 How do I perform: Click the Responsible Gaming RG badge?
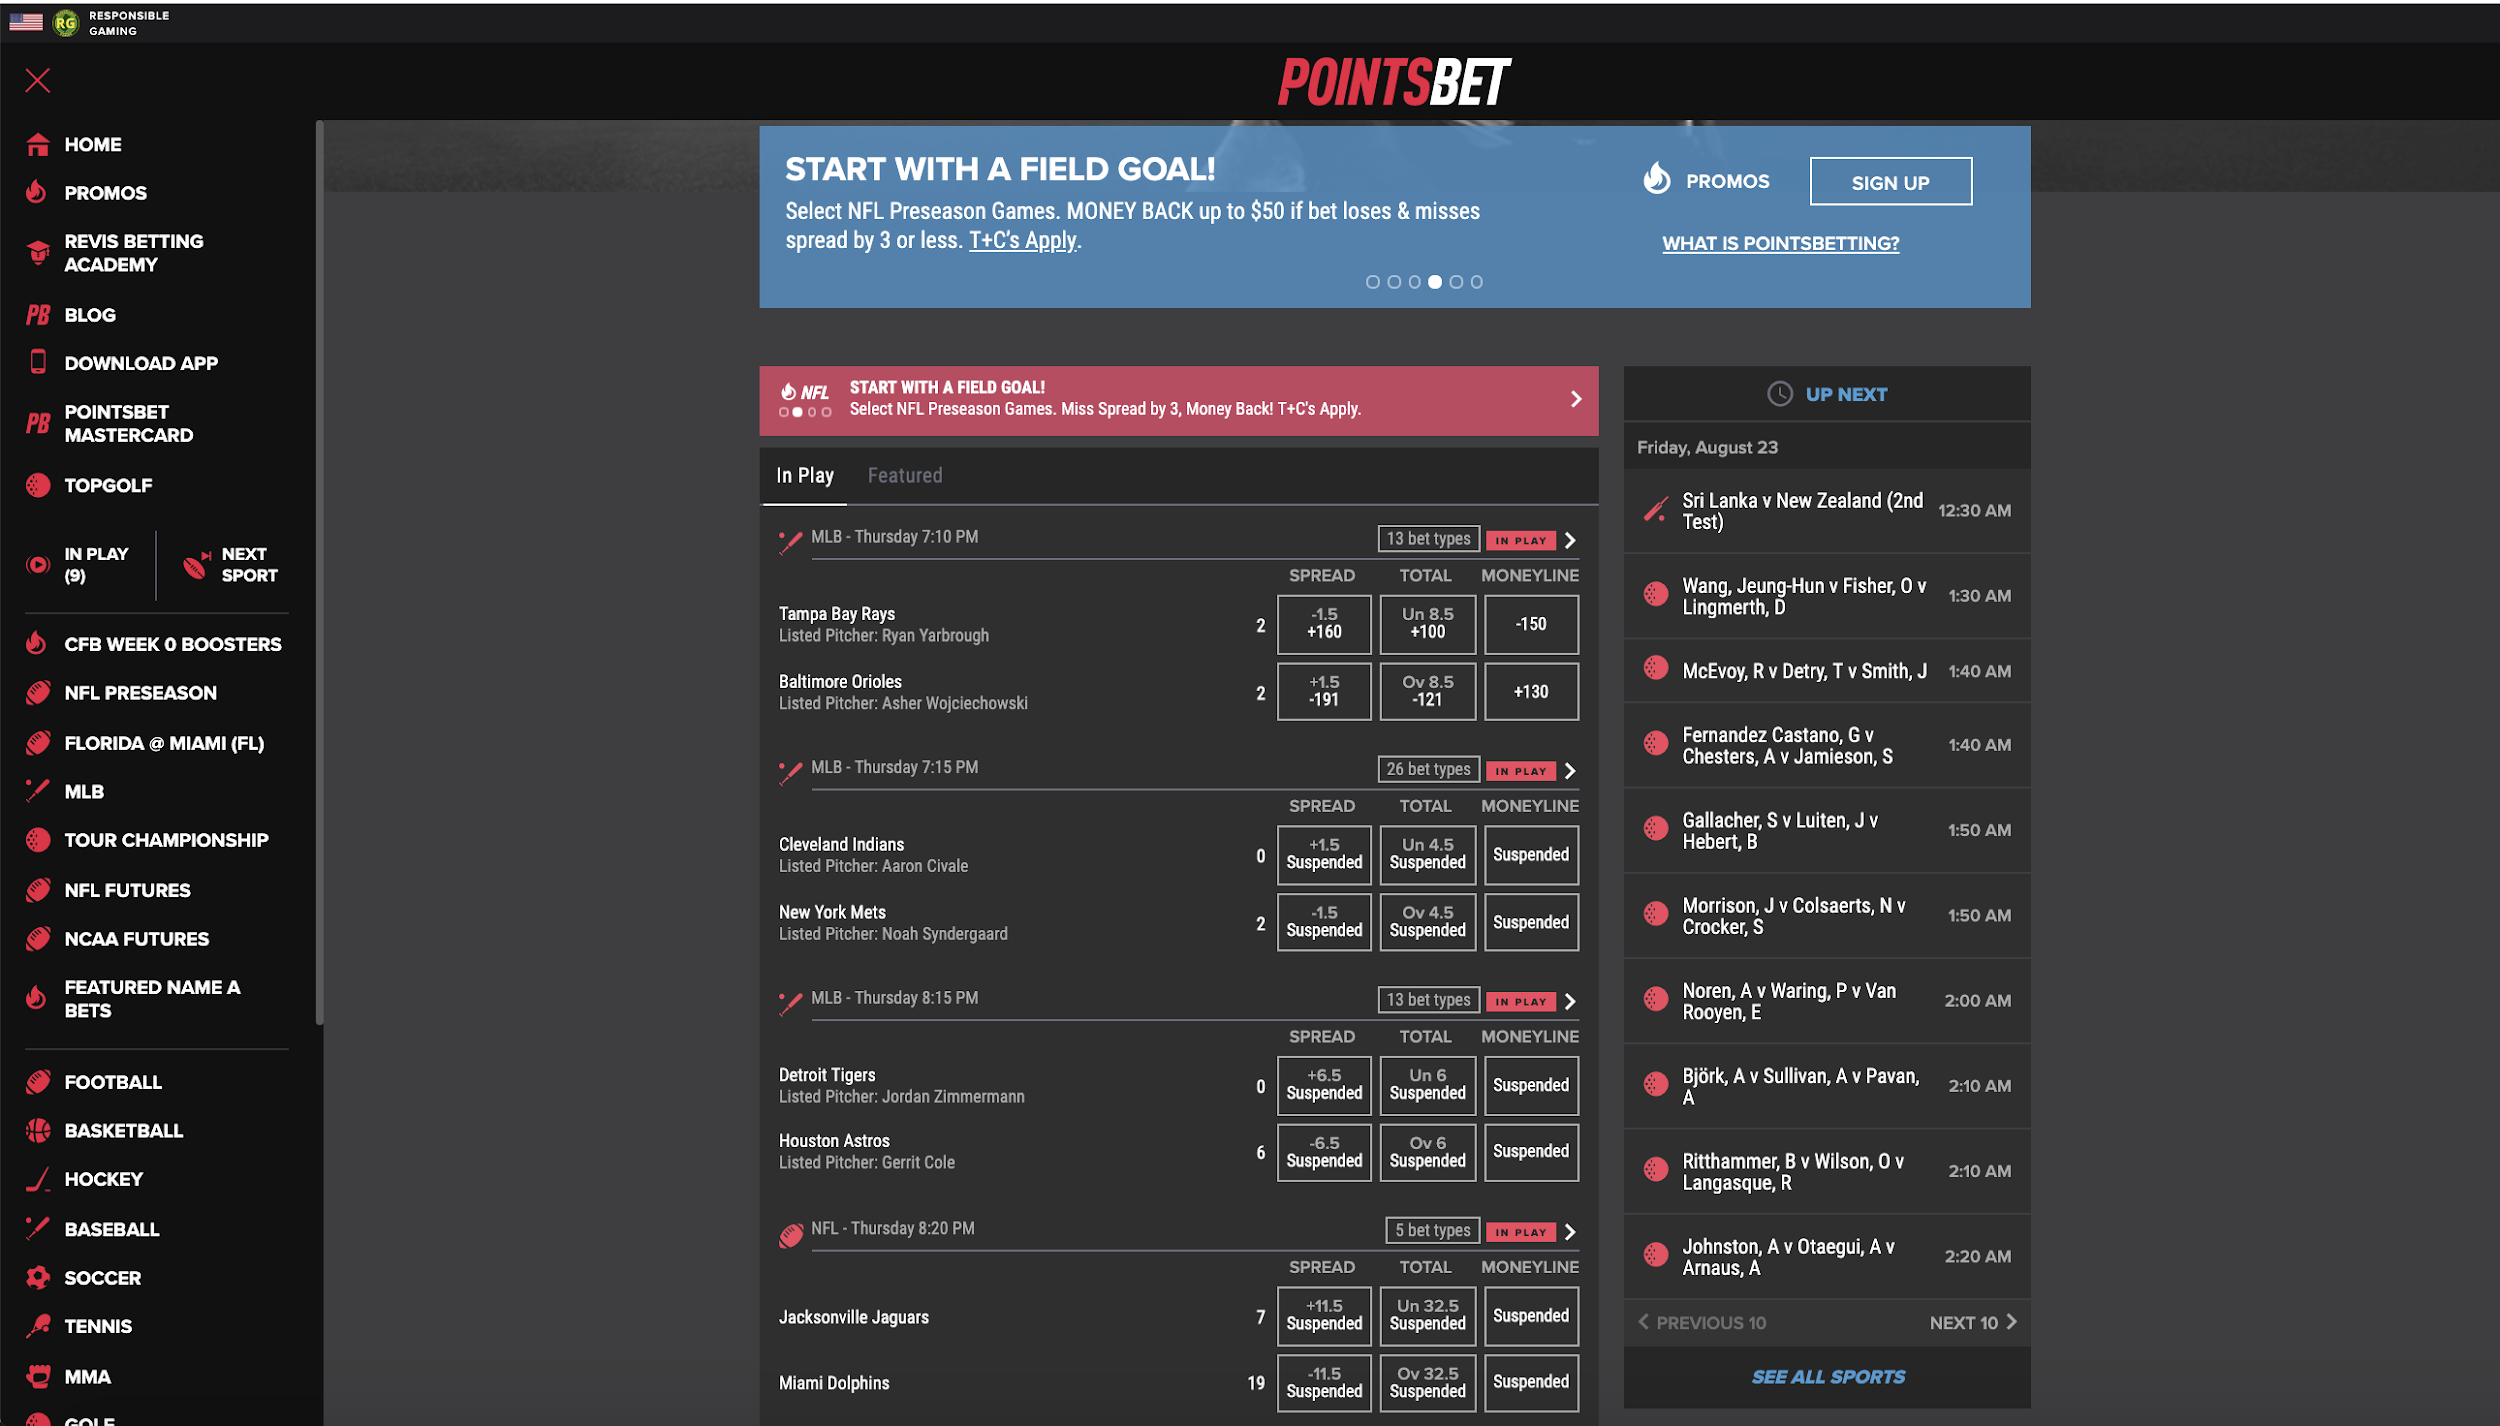click(66, 23)
